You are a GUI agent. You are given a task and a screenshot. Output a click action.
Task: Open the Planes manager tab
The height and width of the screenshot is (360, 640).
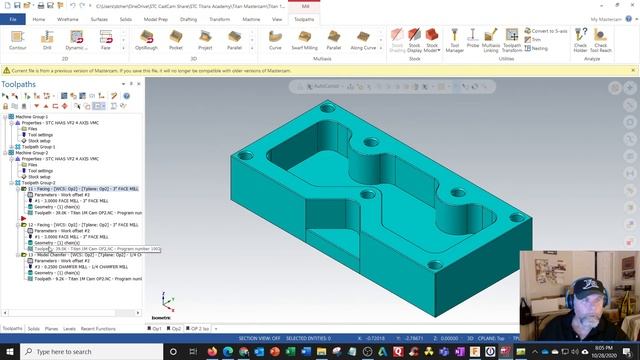[51, 329]
